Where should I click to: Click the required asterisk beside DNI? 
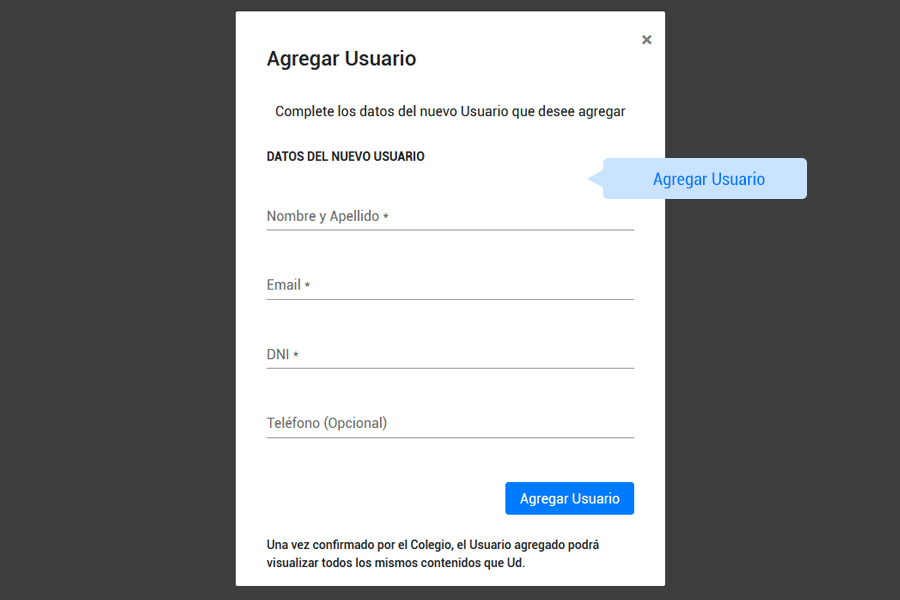[x=296, y=355]
